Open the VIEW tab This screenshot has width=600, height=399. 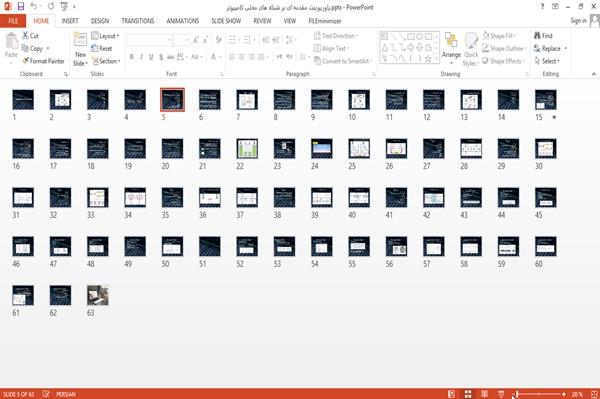[x=290, y=21]
